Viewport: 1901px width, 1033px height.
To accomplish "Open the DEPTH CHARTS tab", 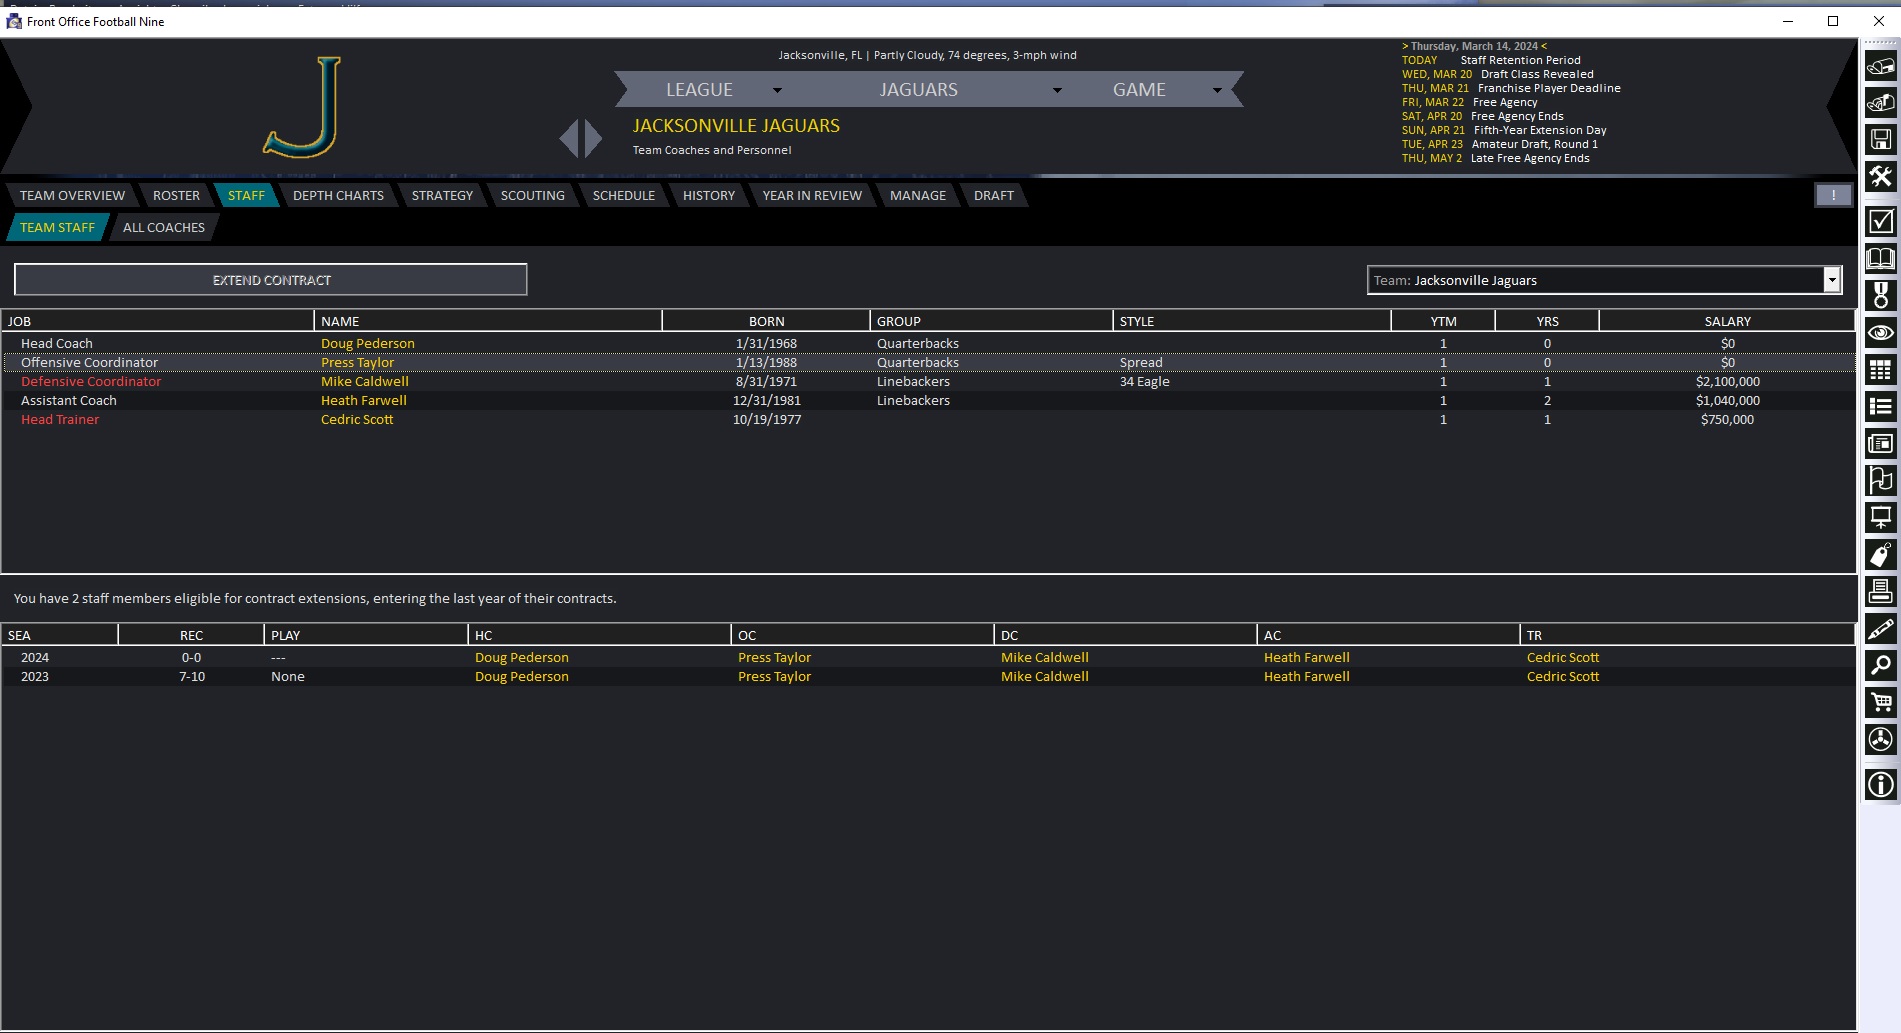I will point(338,195).
